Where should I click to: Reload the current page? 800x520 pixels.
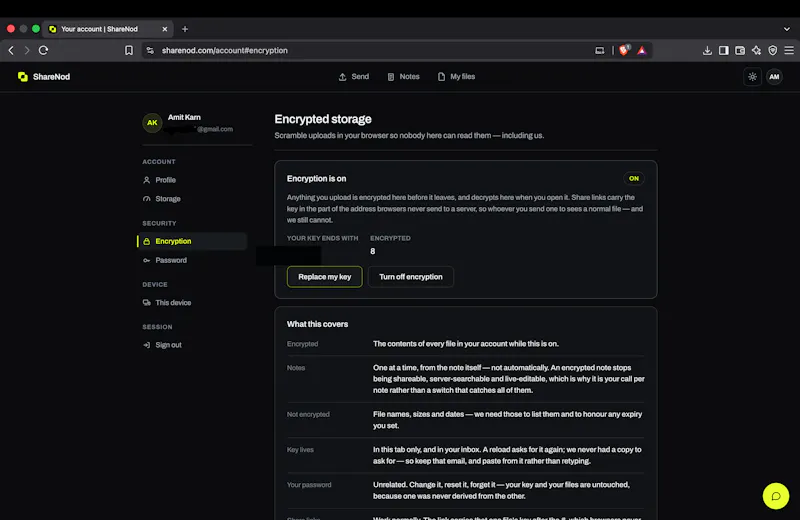pos(43,51)
